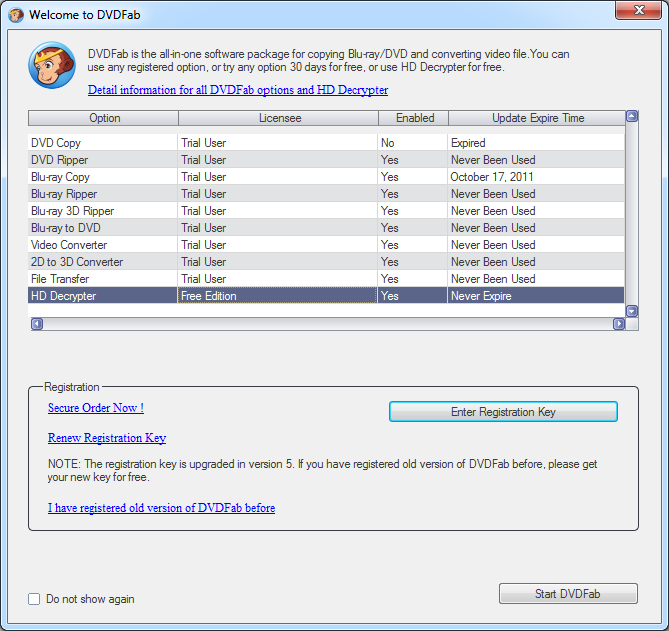This screenshot has width=669, height=631.
Task: Open I have registered old version link
Action: pos(161,508)
